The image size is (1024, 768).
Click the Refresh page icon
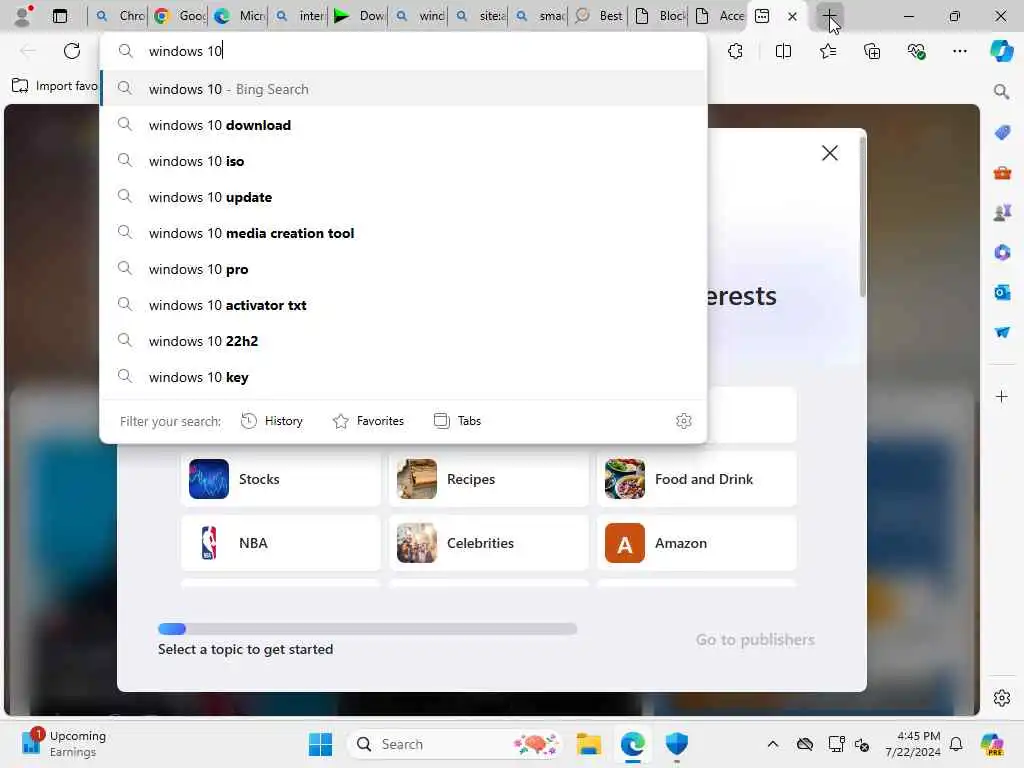coord(72,51)
